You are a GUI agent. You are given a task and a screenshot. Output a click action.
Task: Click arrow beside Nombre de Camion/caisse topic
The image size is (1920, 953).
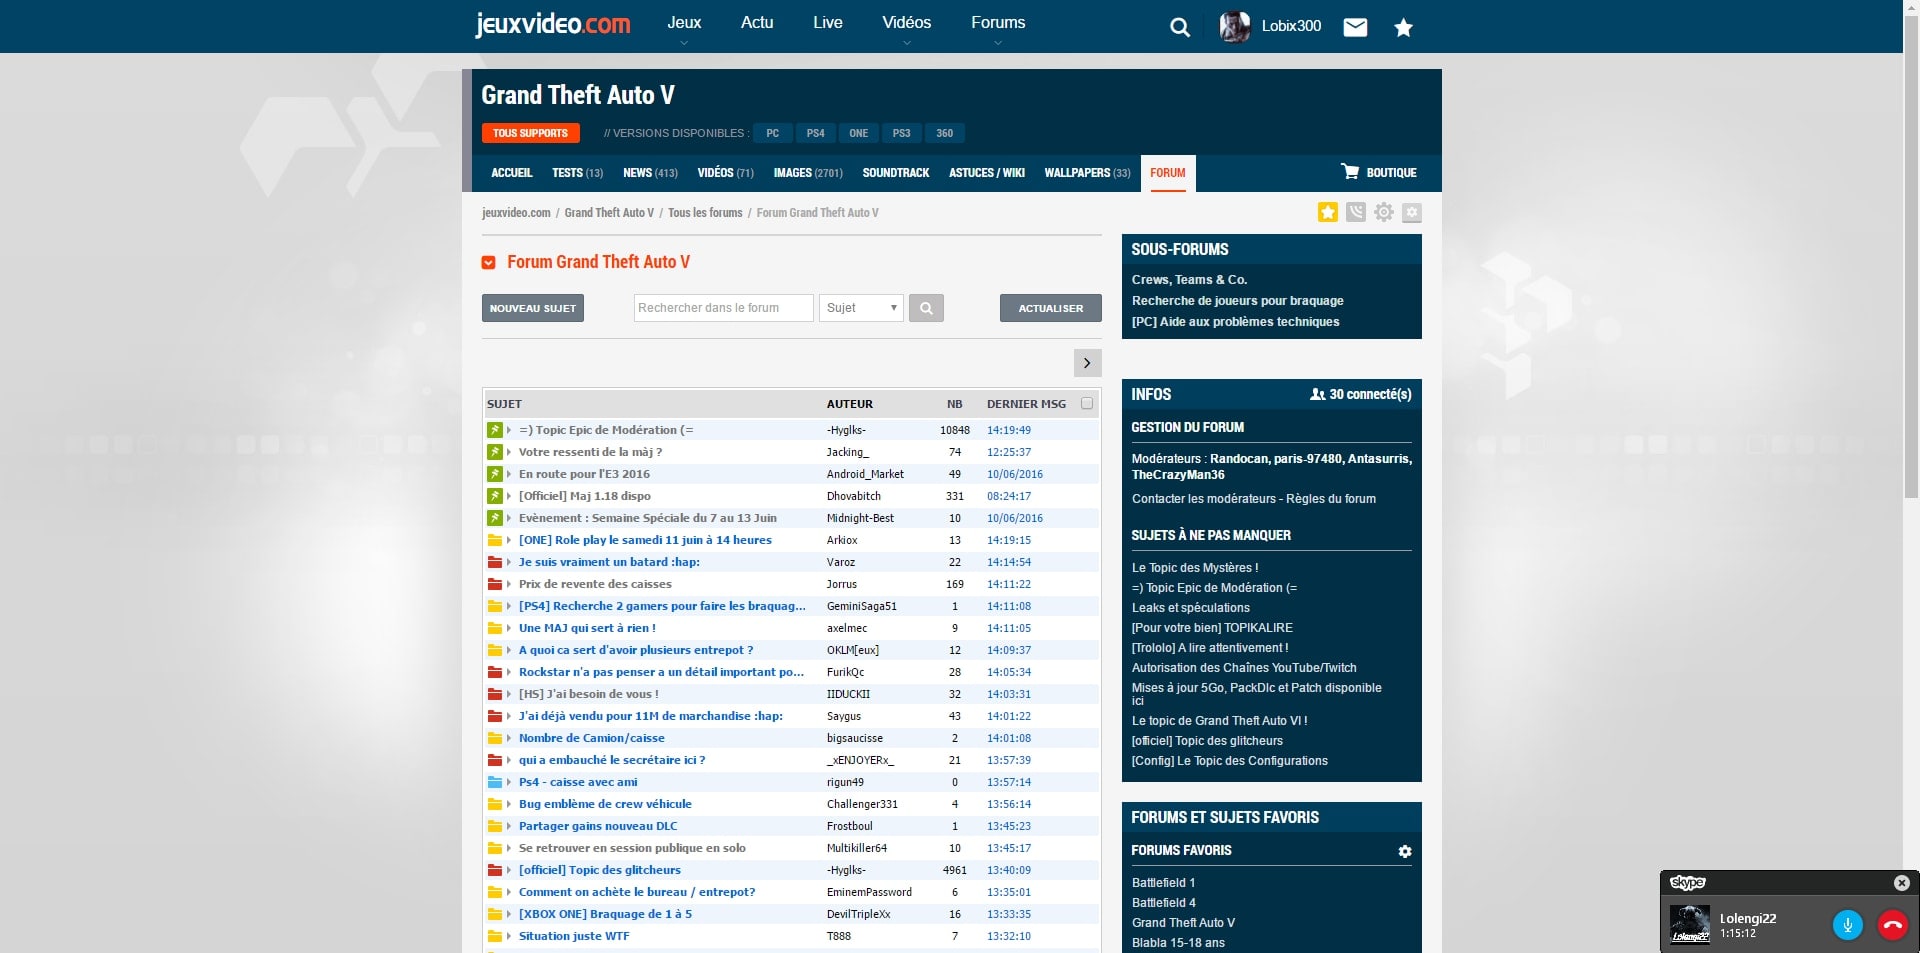pyautogui.click(x=509, y=738)
